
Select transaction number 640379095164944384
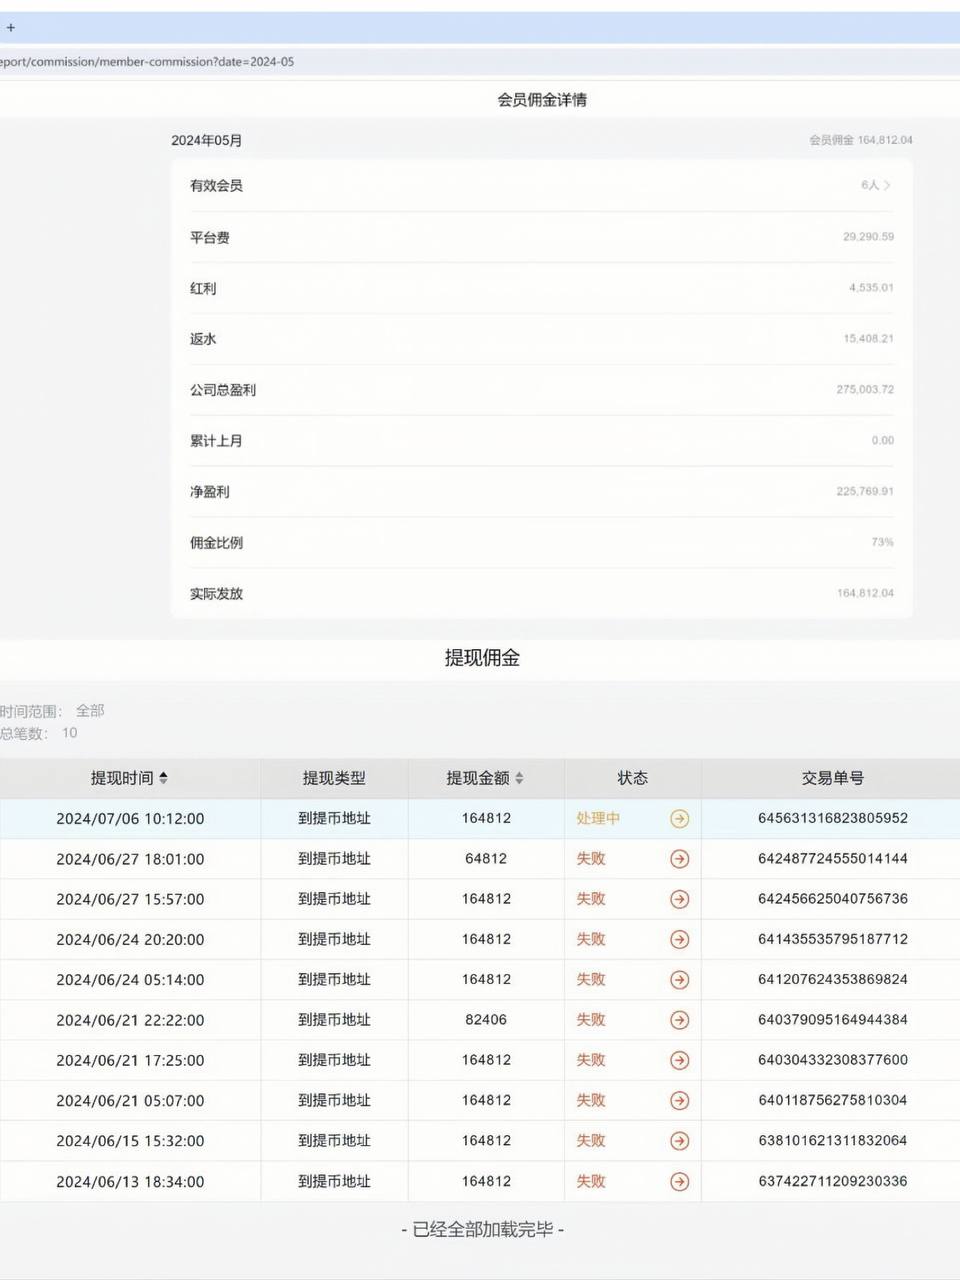coord(833,1019)
